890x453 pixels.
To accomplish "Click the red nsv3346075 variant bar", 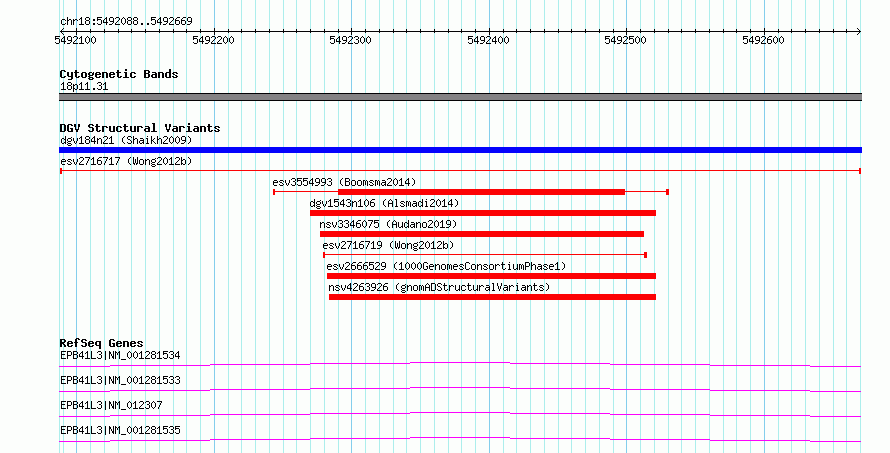I will pyautogui.click(x=482, y=234).
